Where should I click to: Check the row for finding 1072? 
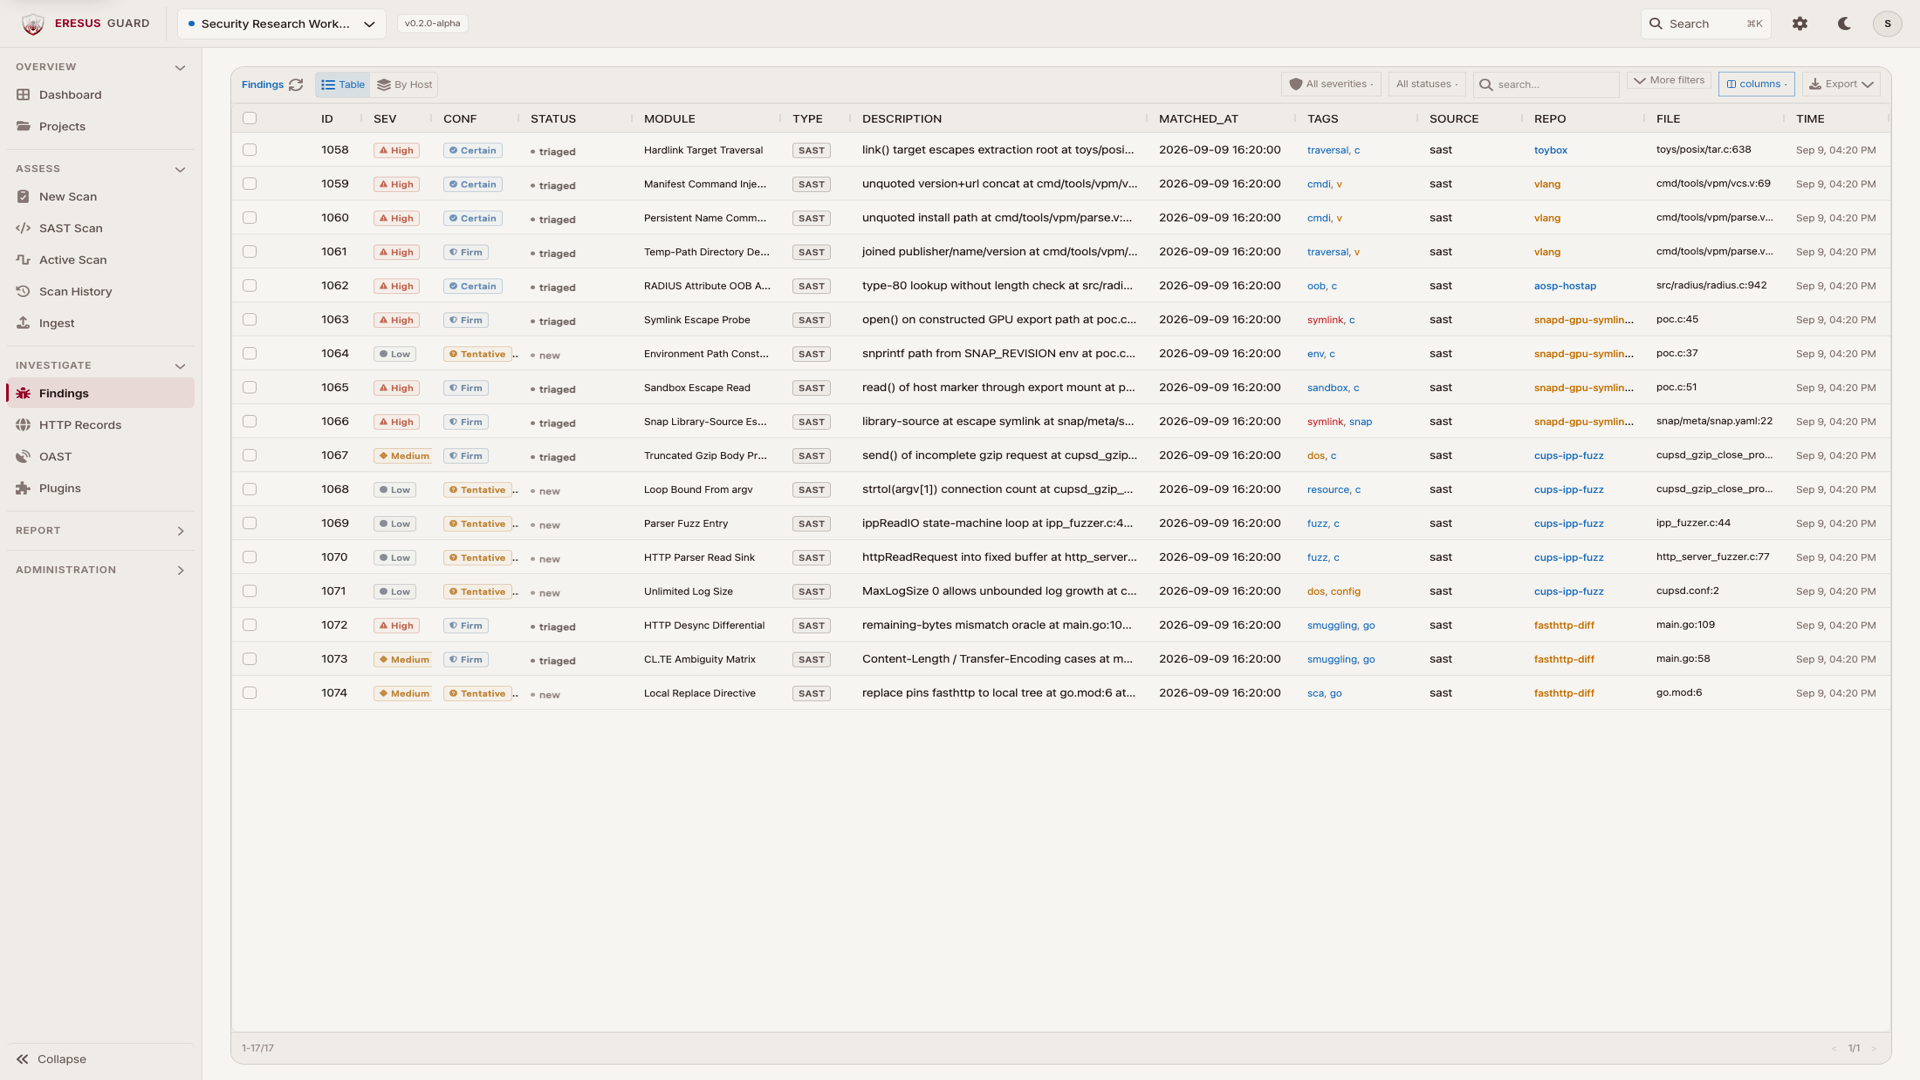point(250,625)
